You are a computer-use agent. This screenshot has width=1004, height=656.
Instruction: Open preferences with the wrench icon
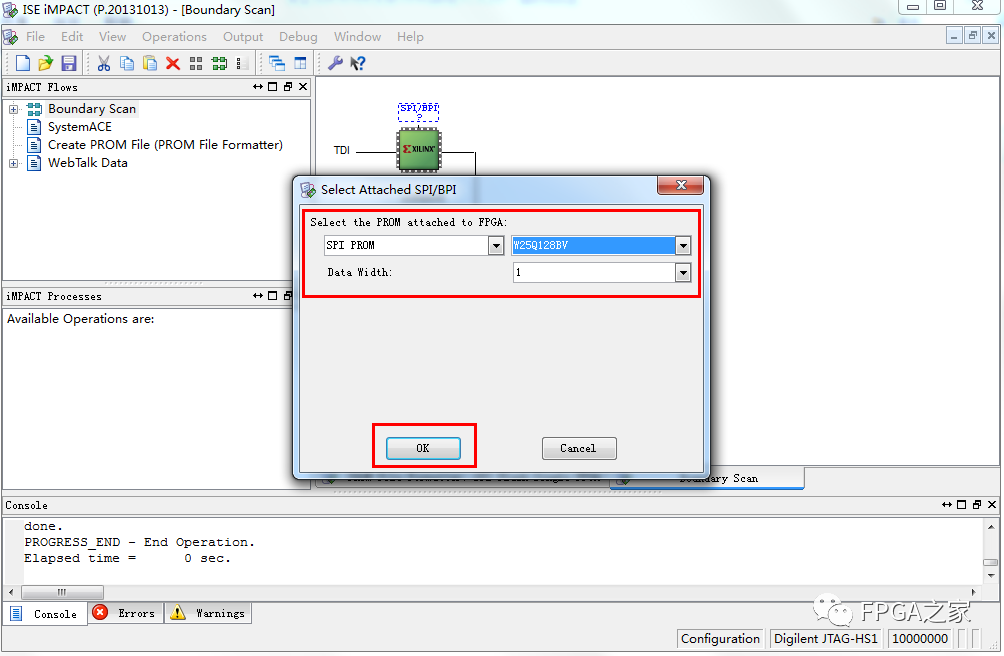(335, 63)
